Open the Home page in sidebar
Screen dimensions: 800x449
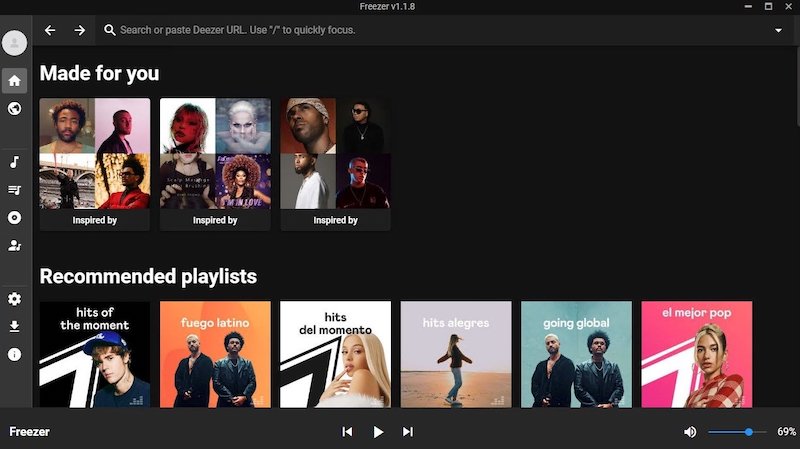(x=14, y=81)
